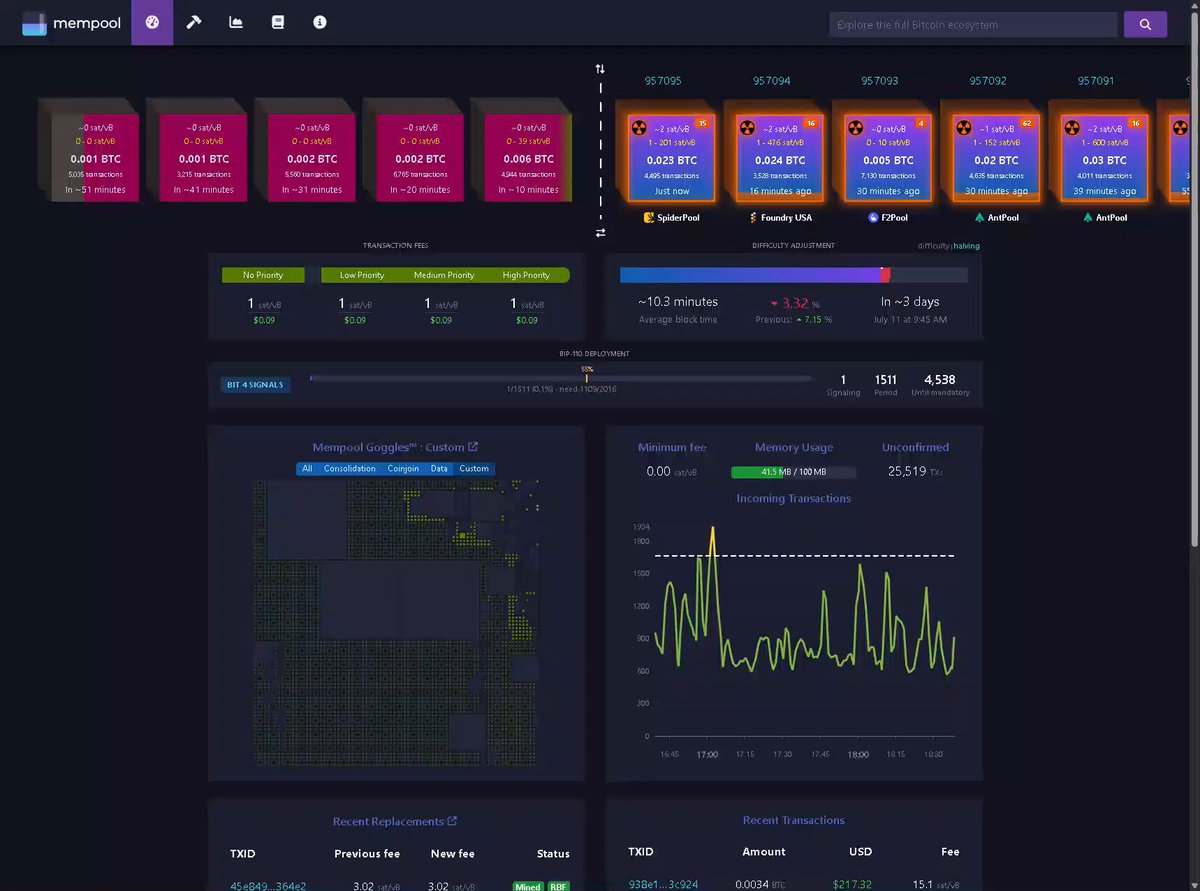1200x891 pixels.
Task: Open the Mining hammer icon
Action: tap(194, 22)
